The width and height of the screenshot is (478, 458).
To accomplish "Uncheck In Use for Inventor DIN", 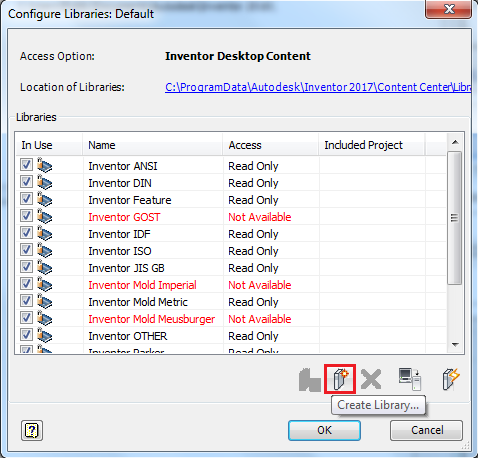I will (26, 181).
